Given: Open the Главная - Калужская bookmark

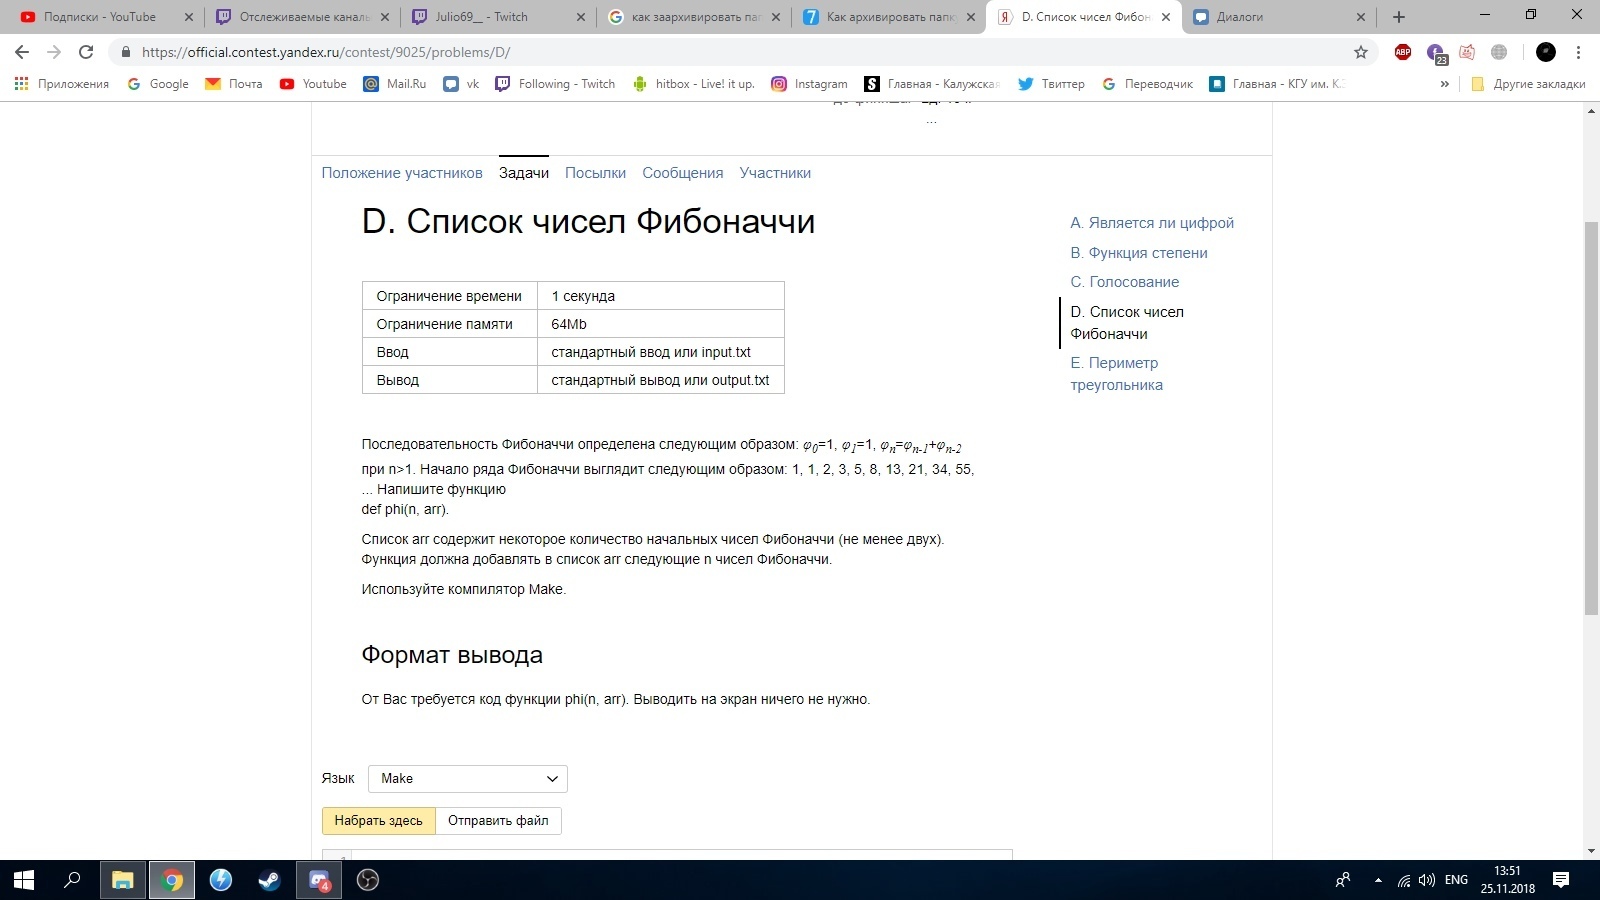Looking at the screenshot, I should click(x=932, y=84).
